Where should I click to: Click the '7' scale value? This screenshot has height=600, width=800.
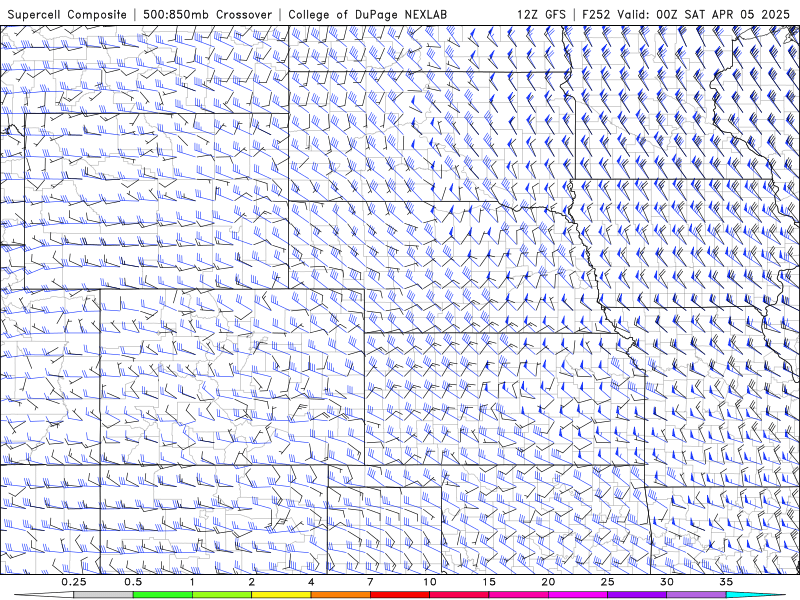coord(370,582)
